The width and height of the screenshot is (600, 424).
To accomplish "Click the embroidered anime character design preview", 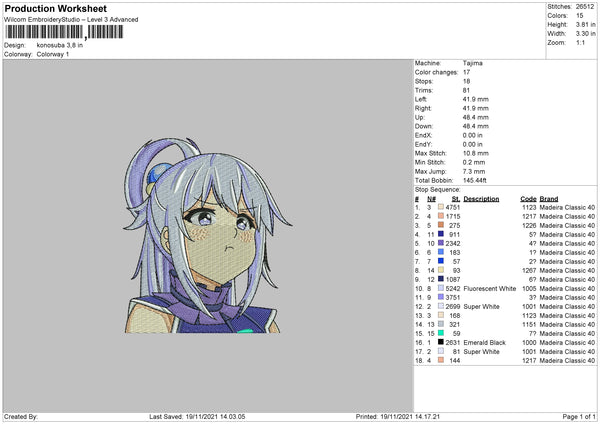I will (x=207, y=235).
